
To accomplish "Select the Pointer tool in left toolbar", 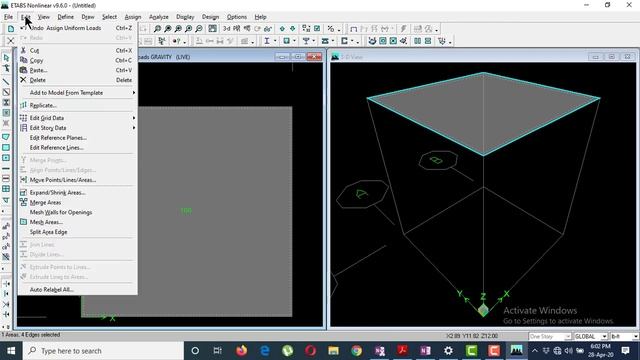I will [6, 58].
